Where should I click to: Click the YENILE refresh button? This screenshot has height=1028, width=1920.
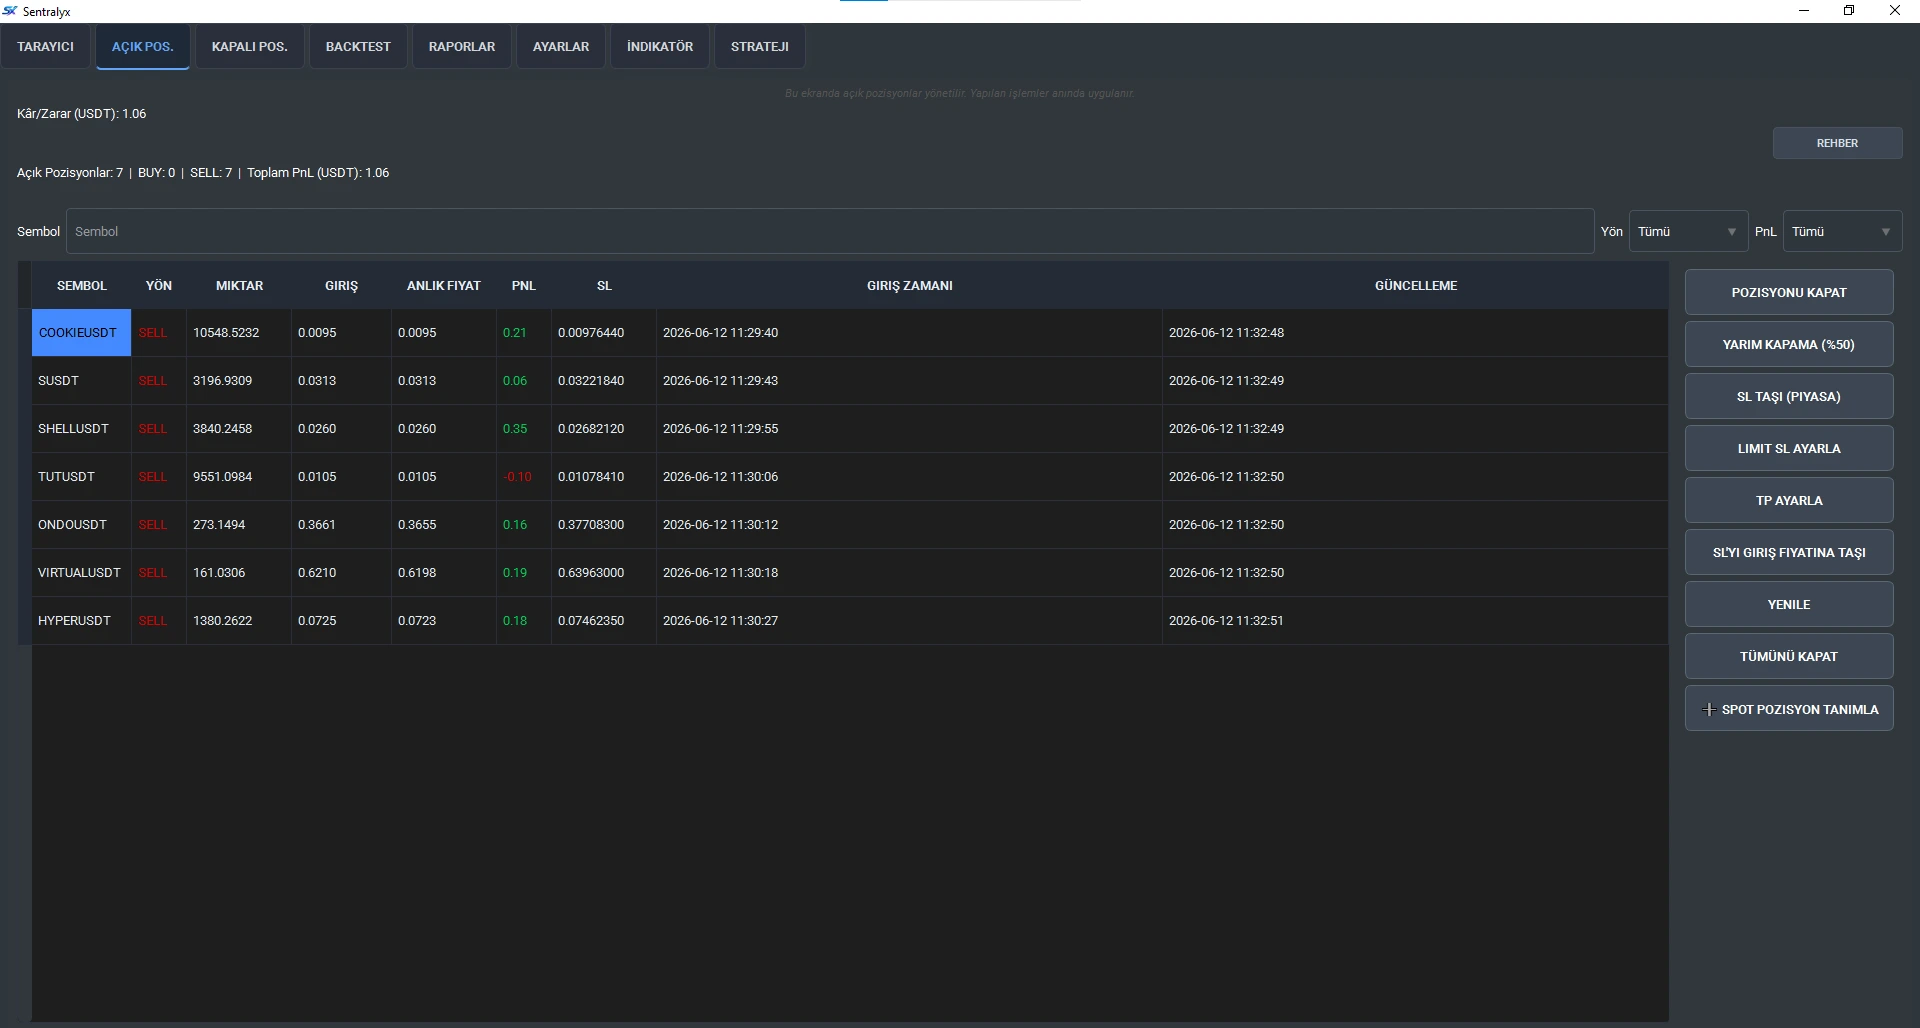[1789, 604]
